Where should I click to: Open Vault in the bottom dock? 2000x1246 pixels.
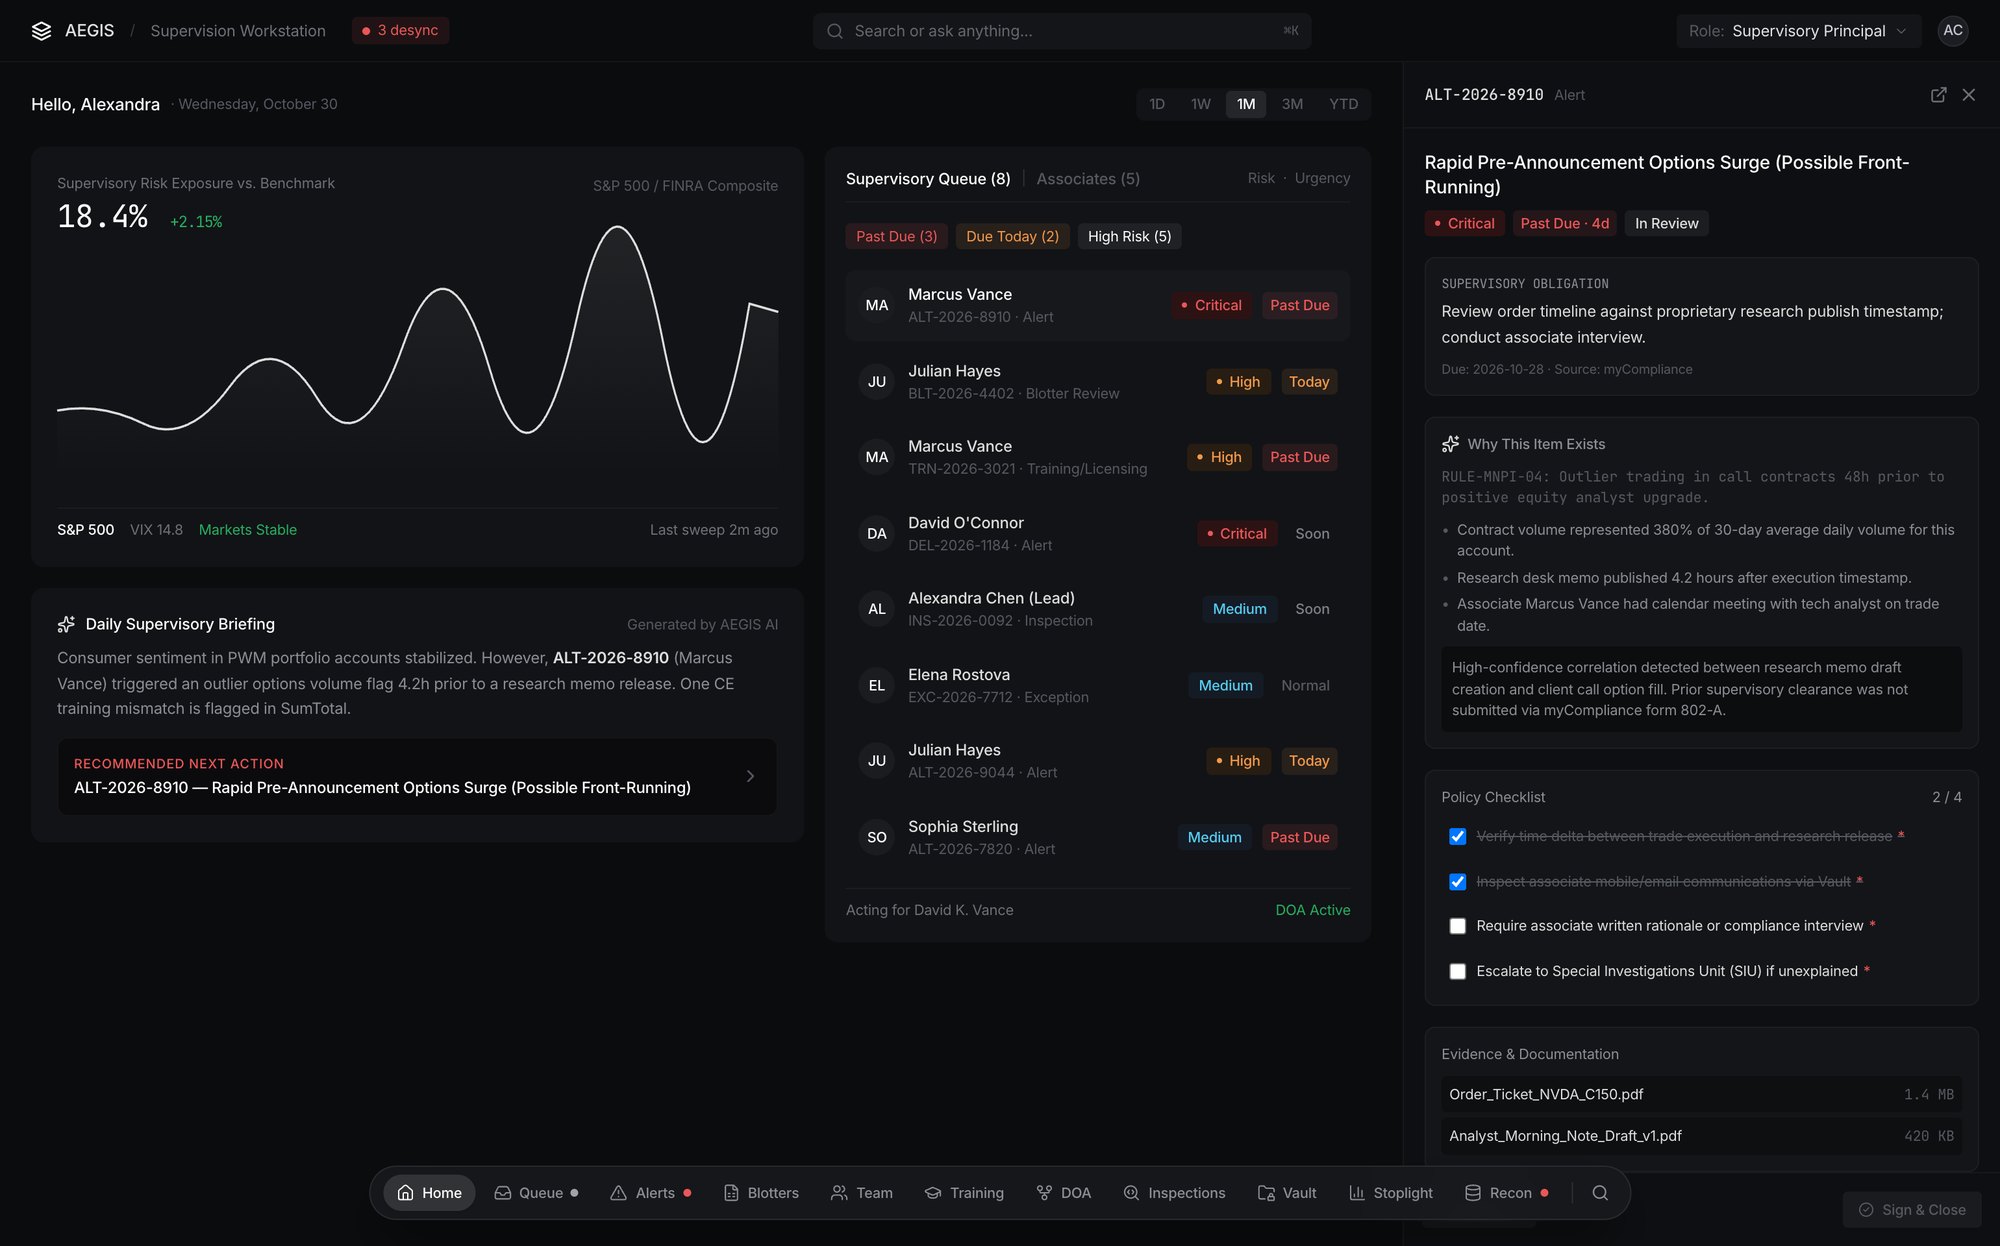[1287, 1193]
